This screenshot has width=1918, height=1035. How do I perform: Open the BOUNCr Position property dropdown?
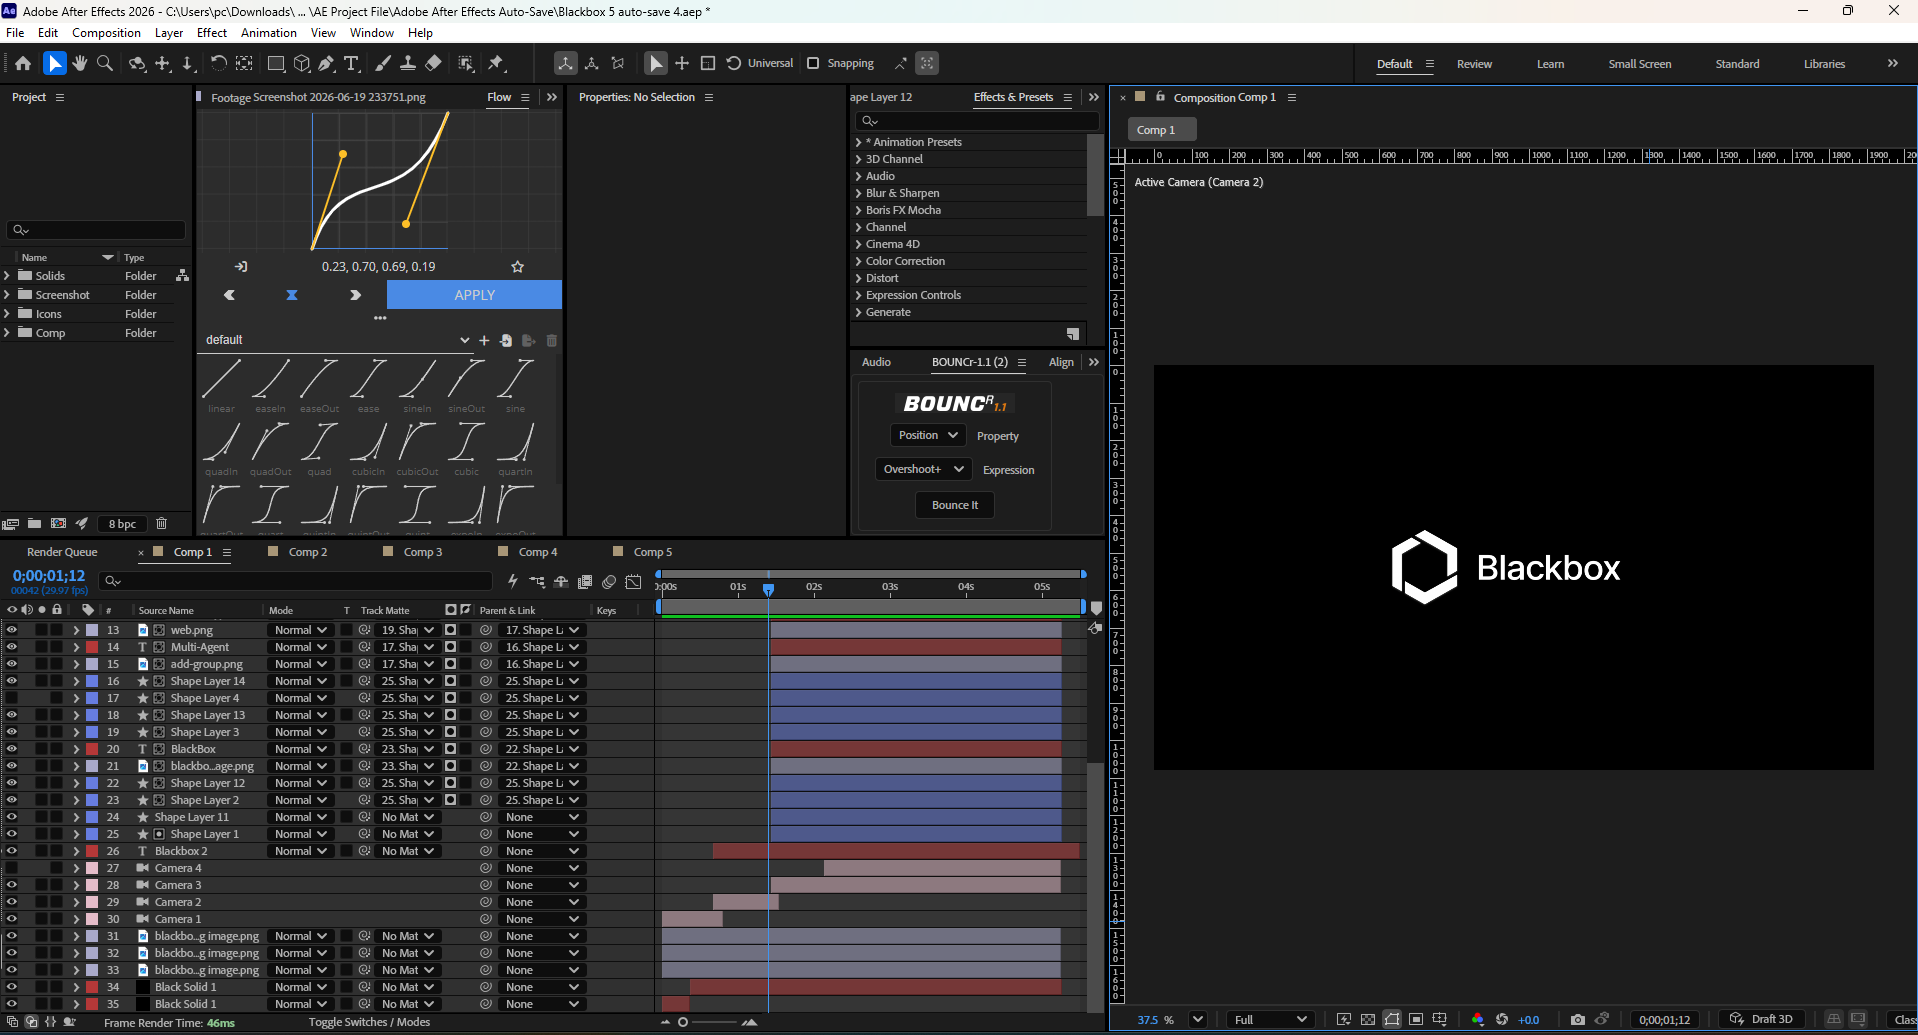click(928, 435)
